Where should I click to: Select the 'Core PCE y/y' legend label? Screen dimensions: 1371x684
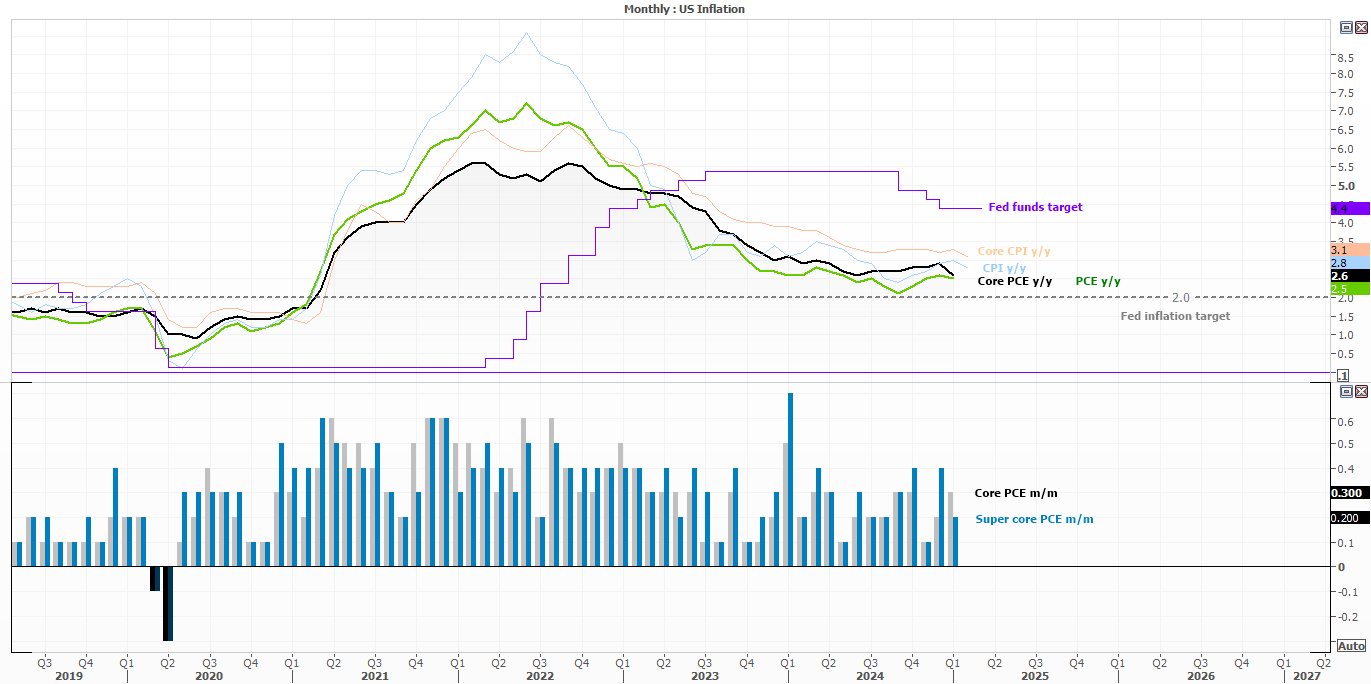(1014, 282)
